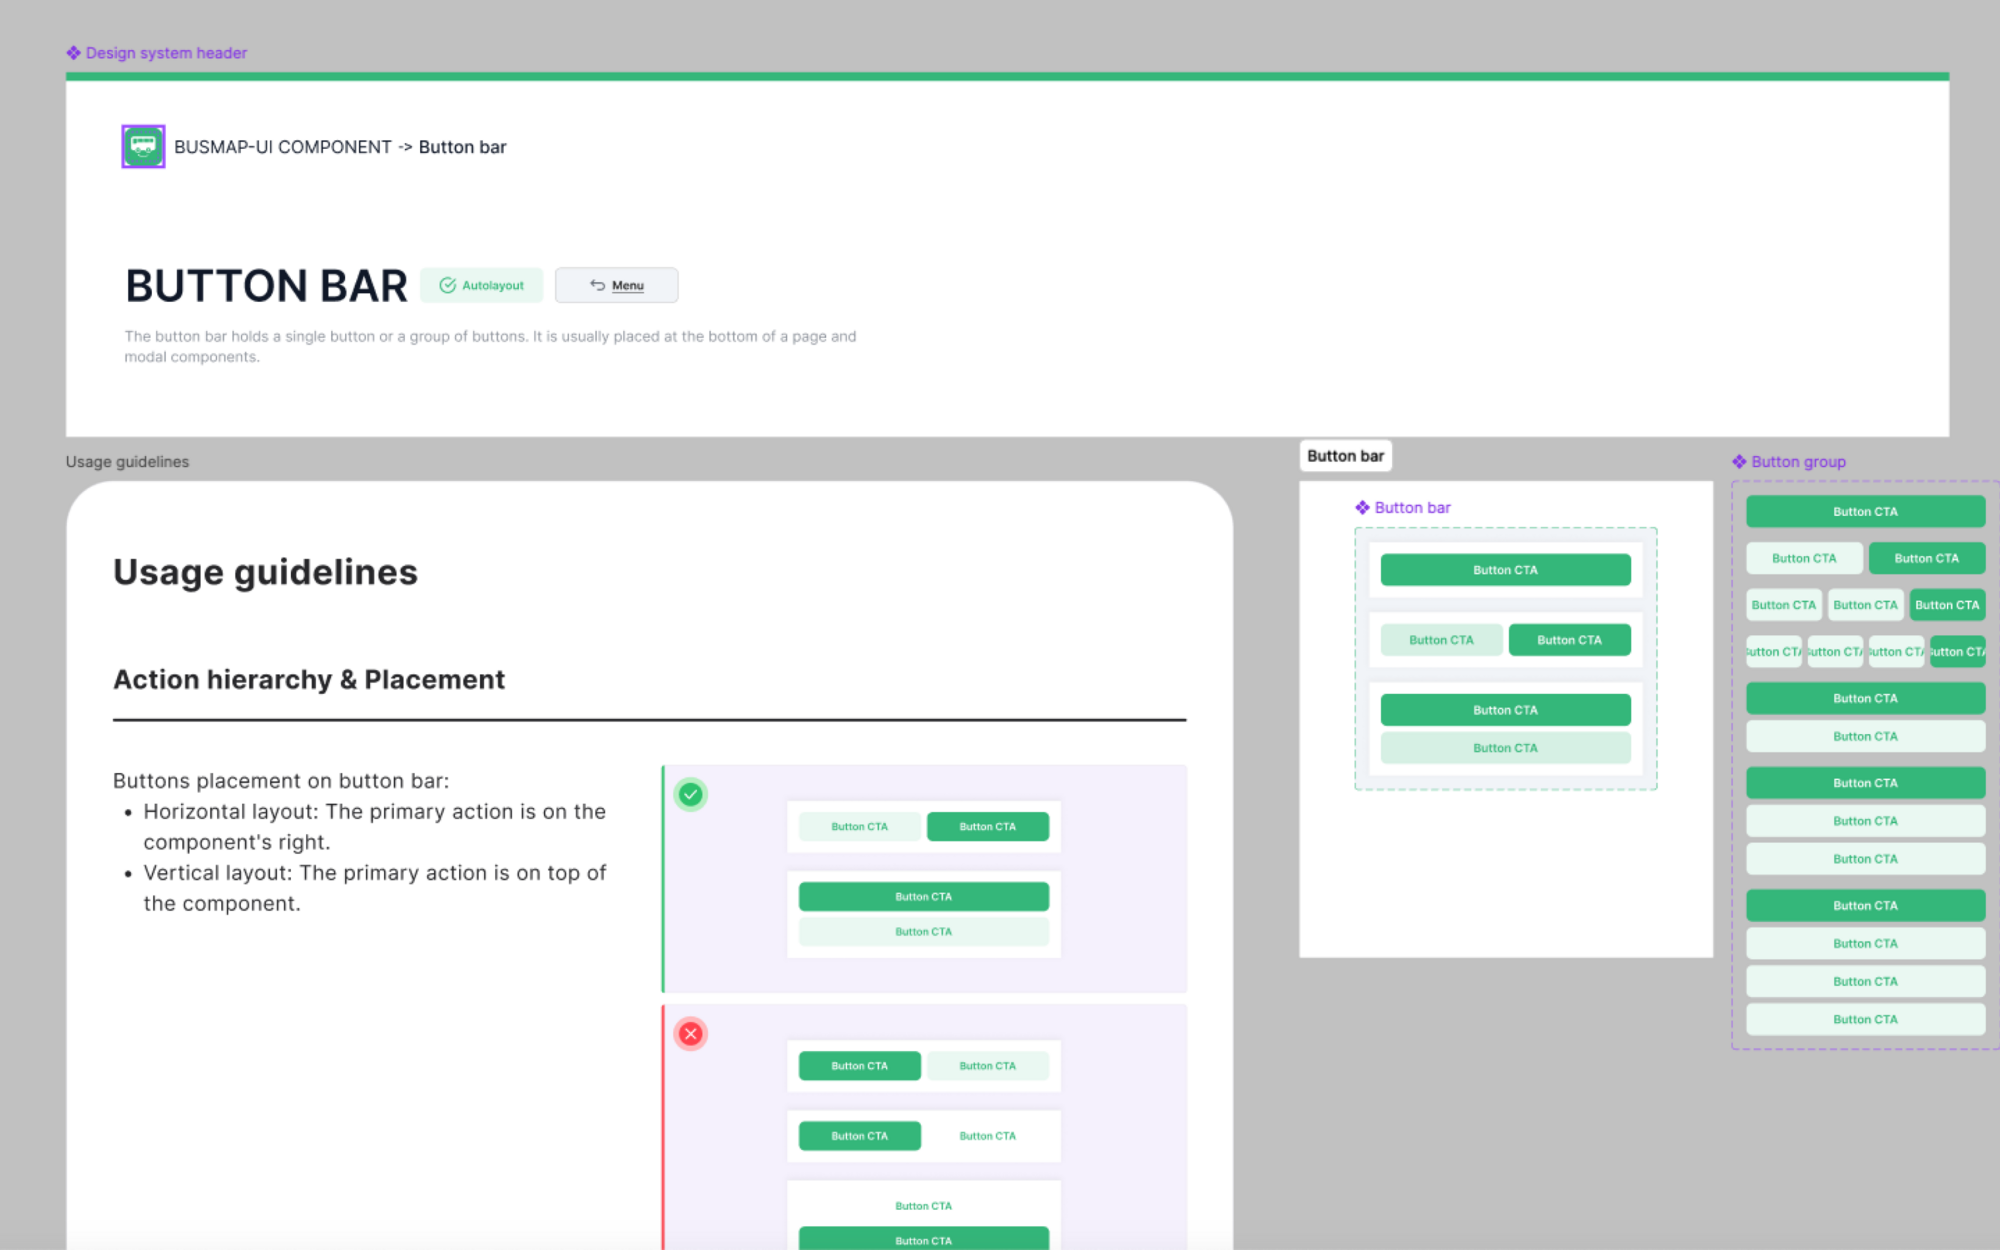Click the Menu back-arrow button
Viewport: 2000px width, 1250px height.
pyautogui.click(x=616, y=285)
